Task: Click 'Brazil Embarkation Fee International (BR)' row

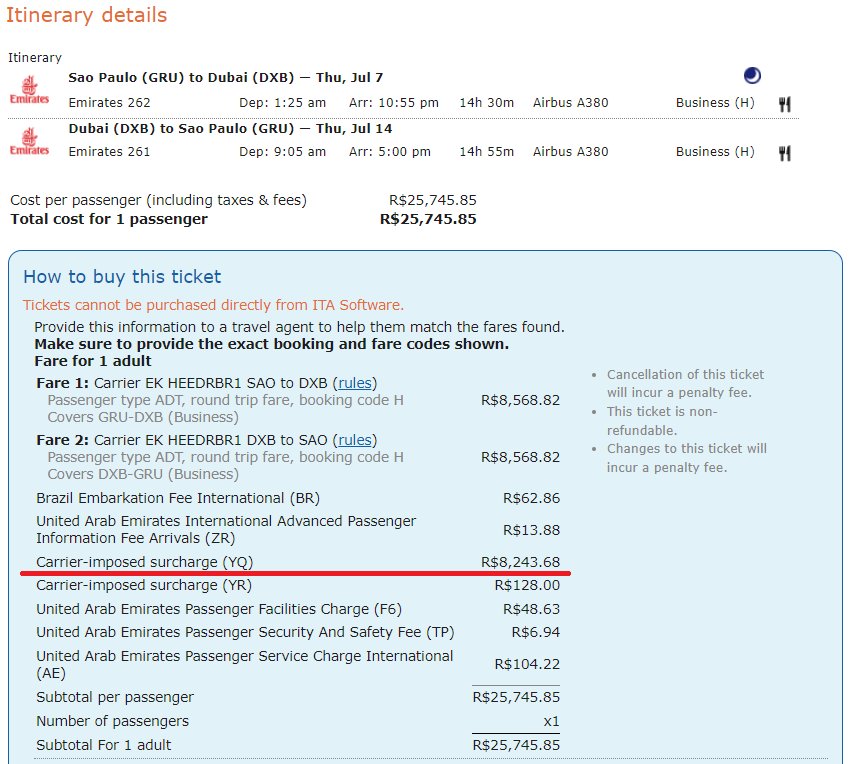Action: point(298,498)
